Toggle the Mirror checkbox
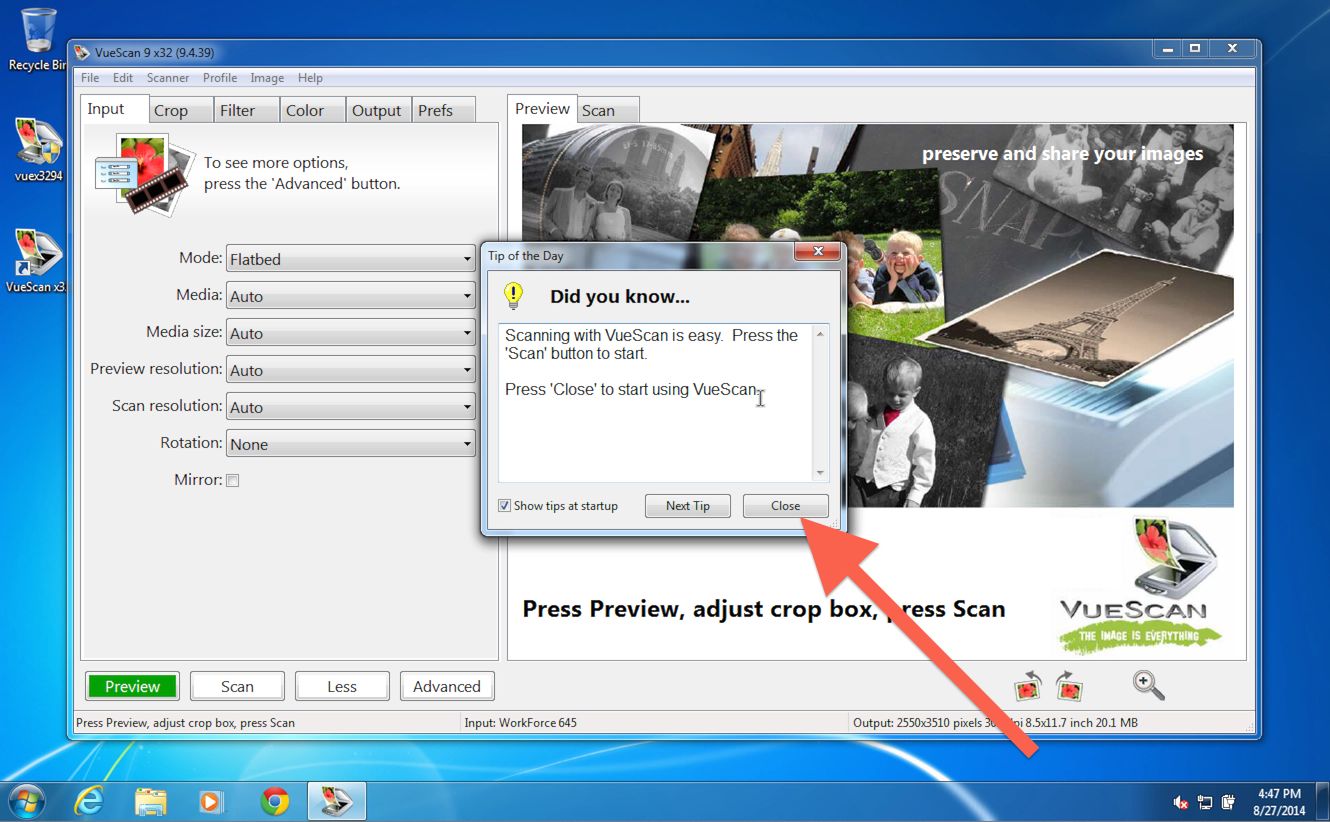 click(x=232, y=480)
